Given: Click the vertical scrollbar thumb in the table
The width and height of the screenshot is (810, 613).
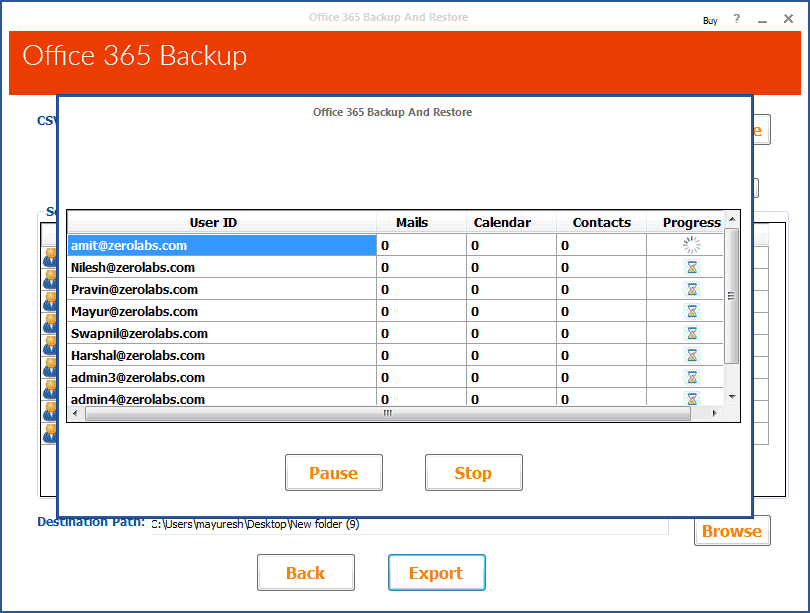Looking at the screenshot, I should [731, 296].
